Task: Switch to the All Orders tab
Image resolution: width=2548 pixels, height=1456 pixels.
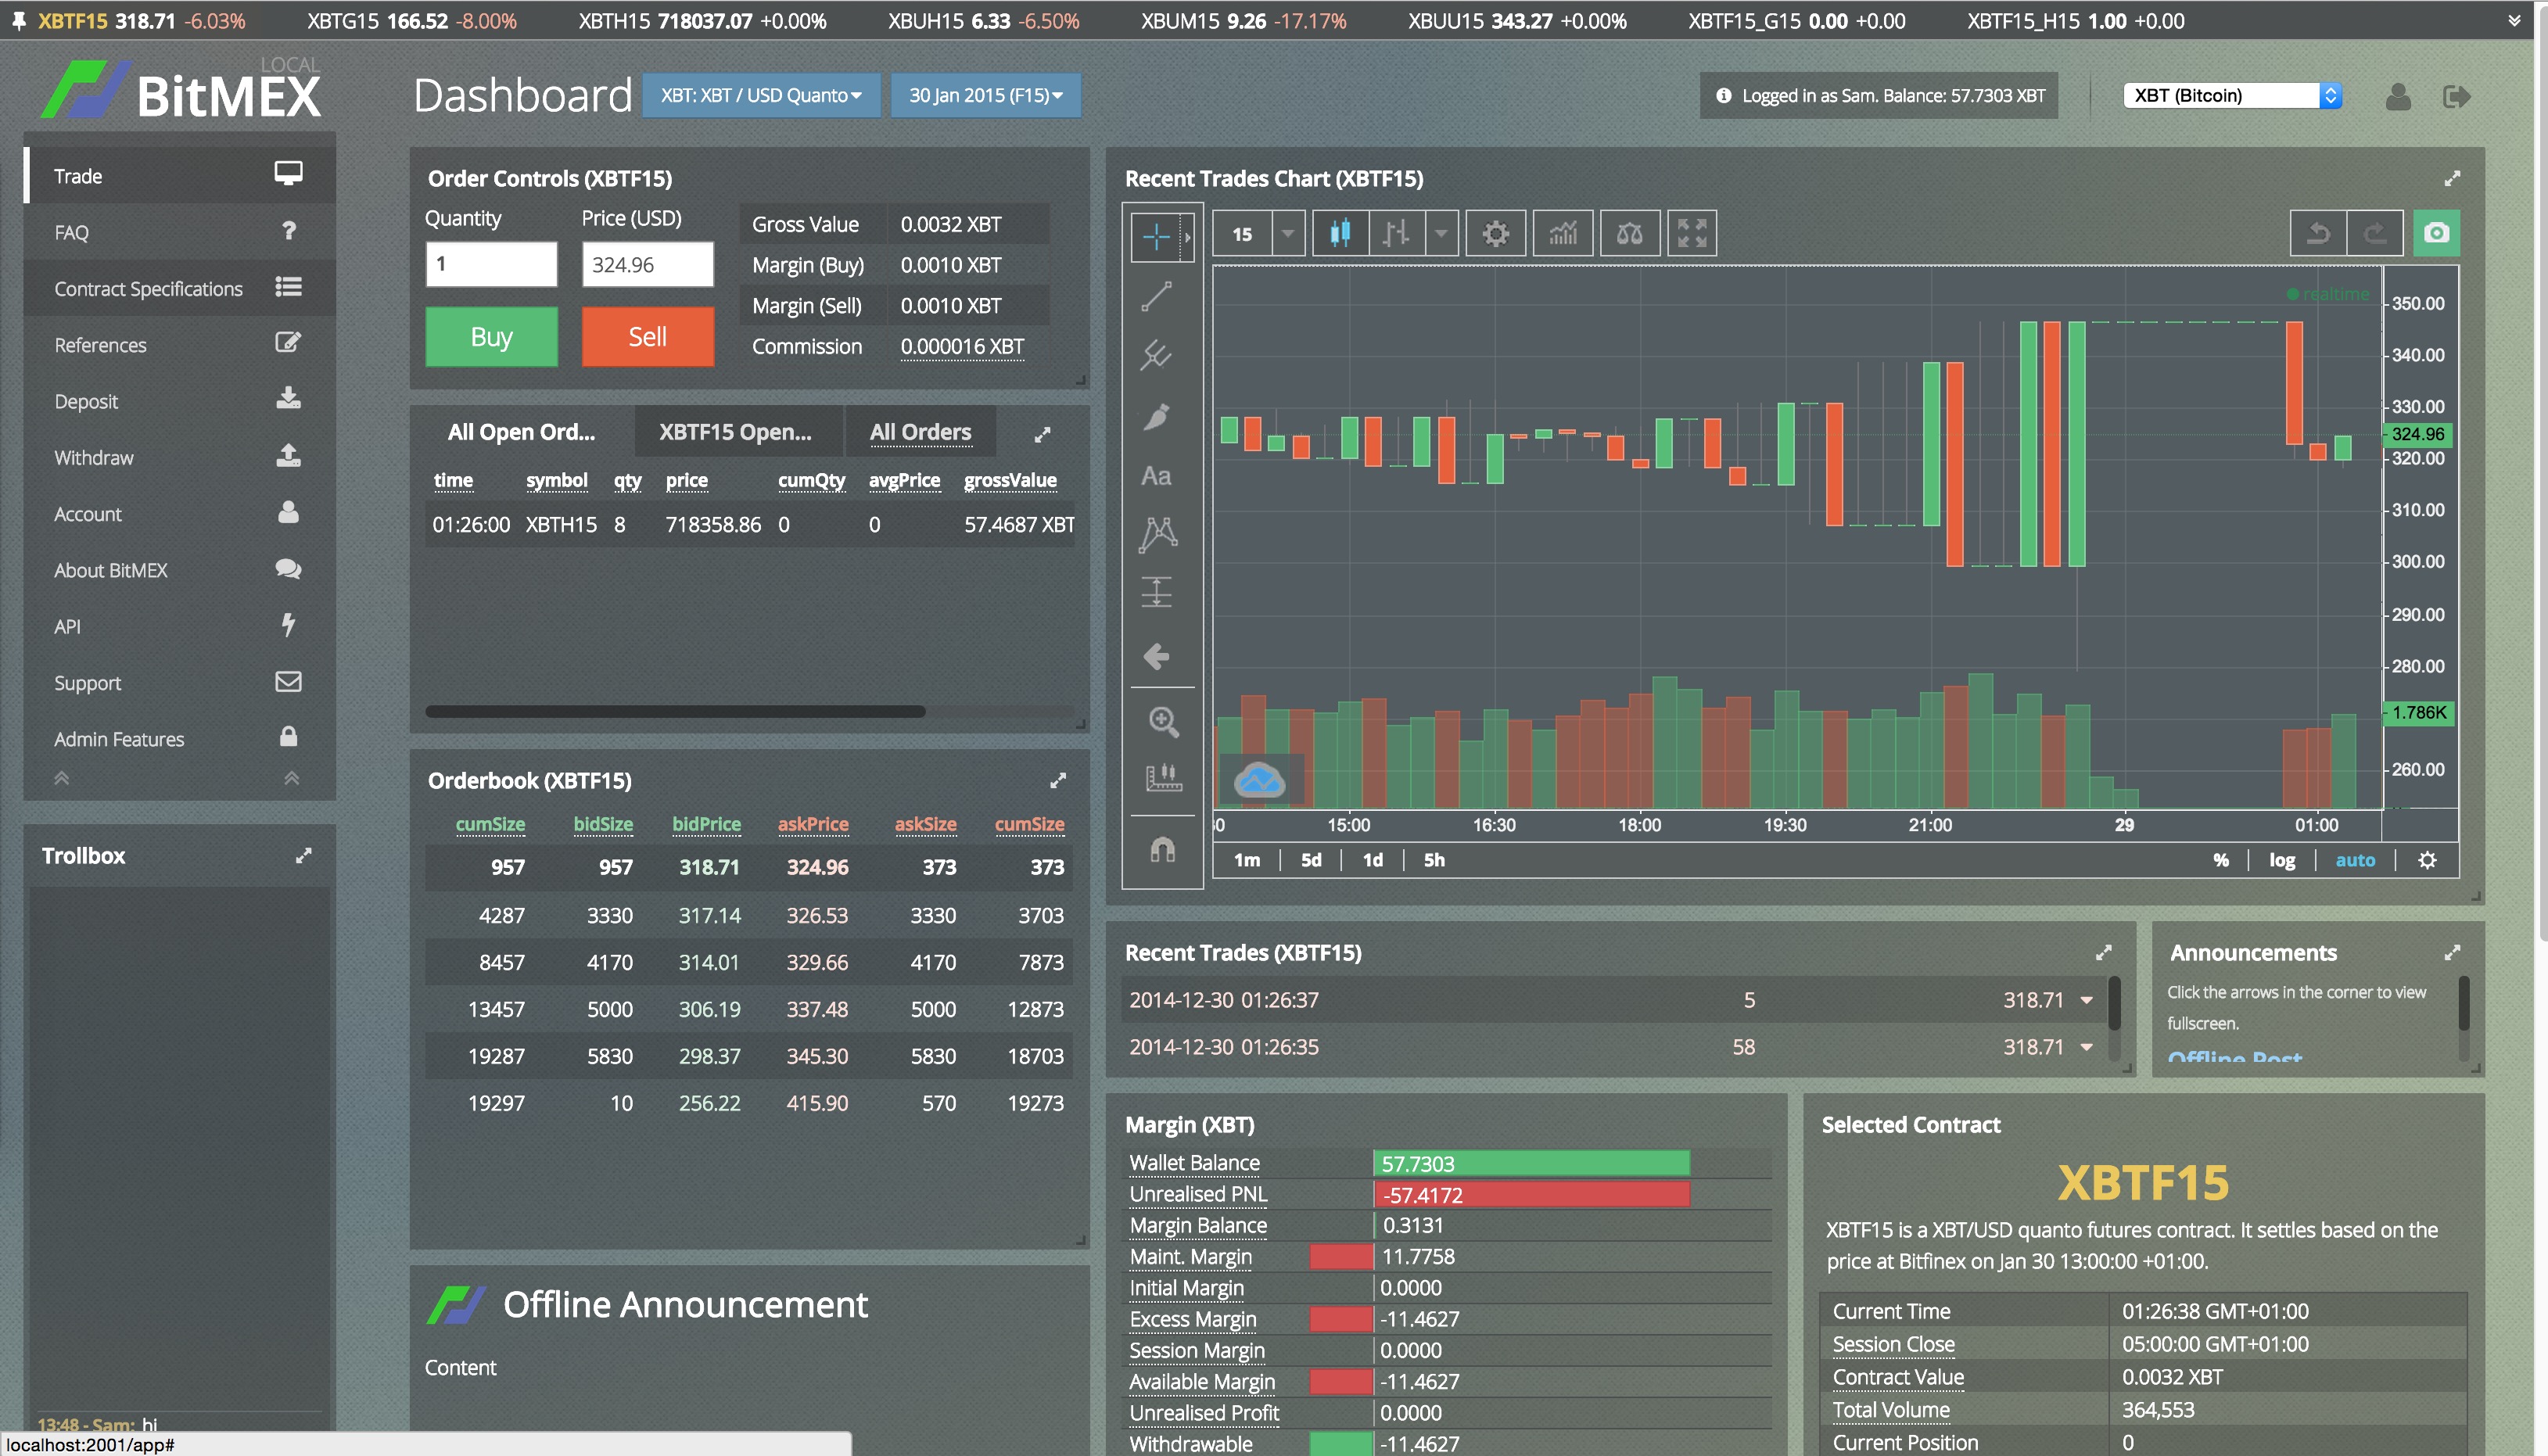Action: (x=920, y=432)
